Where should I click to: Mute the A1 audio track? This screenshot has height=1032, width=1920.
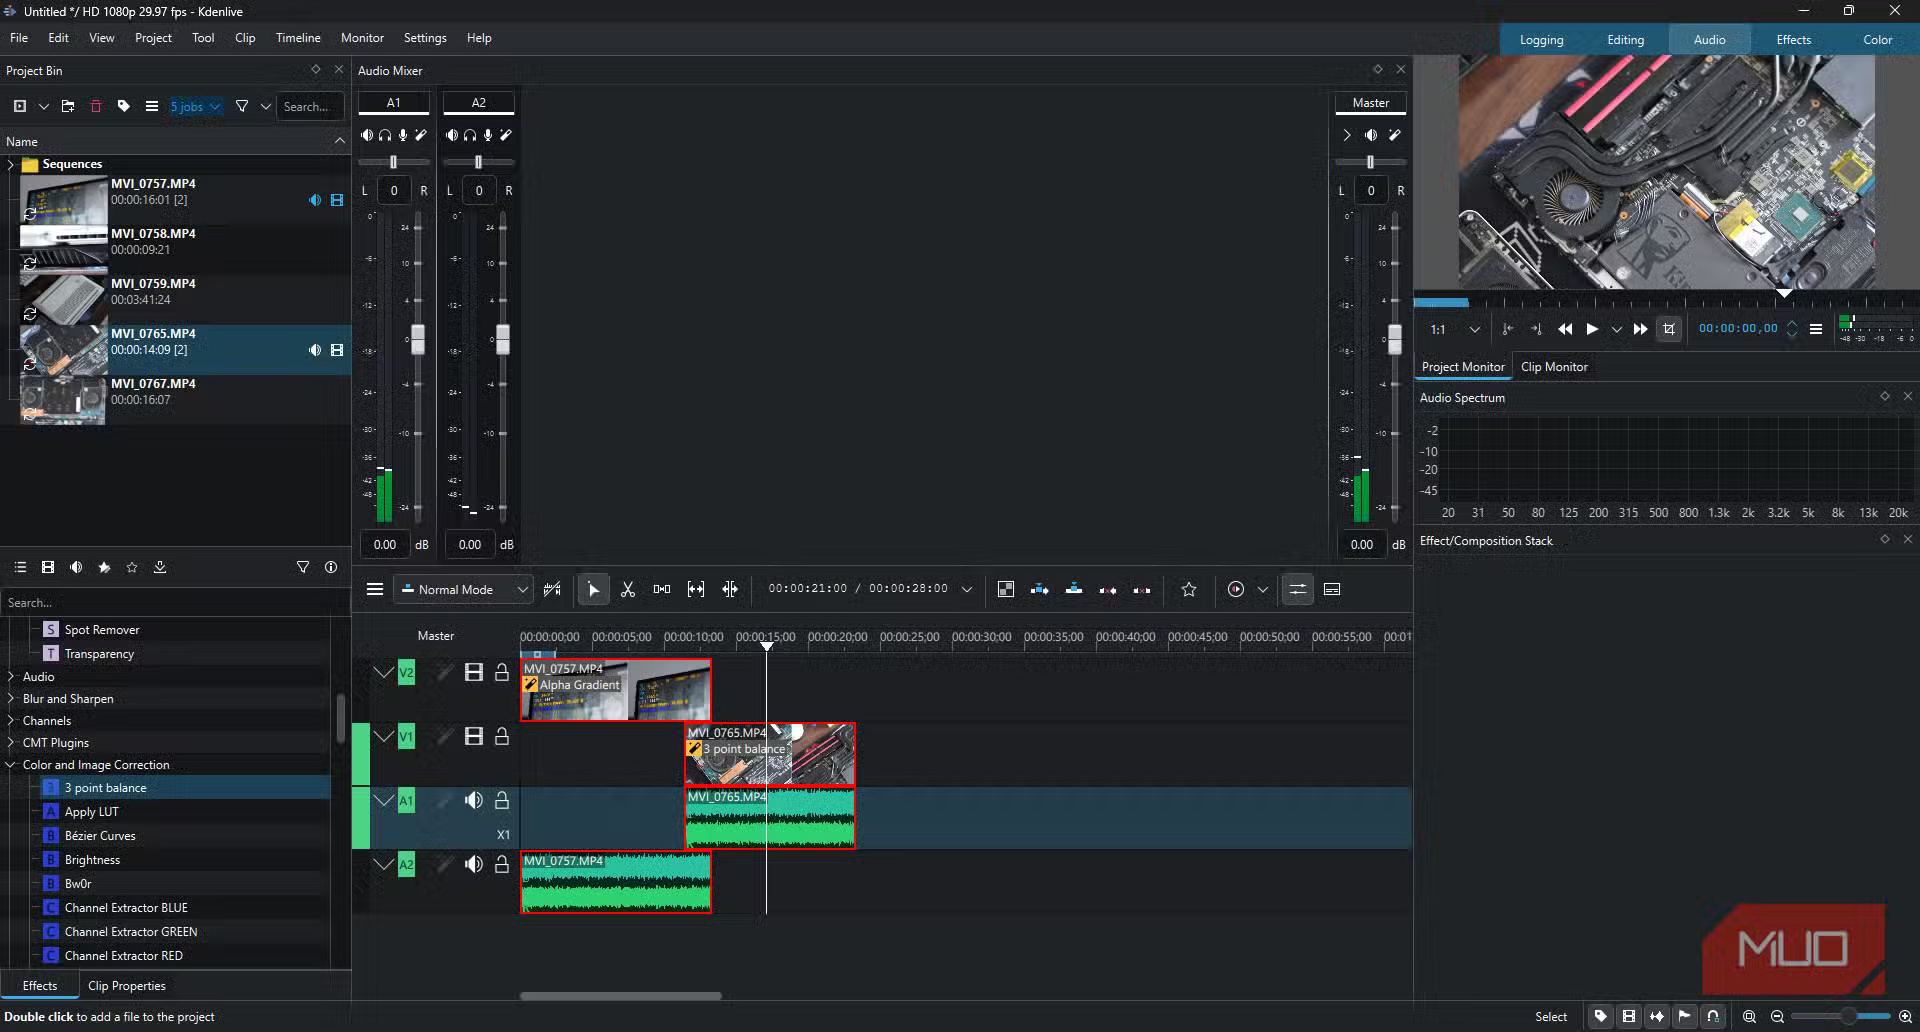(x=473, y=800)
